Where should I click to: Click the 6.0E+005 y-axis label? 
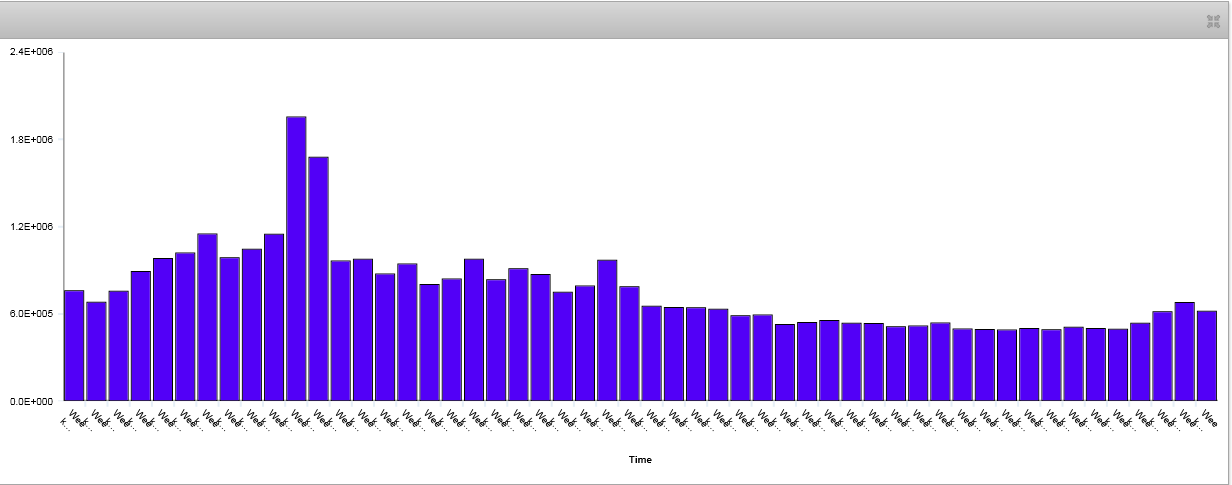tap(31, 314)
